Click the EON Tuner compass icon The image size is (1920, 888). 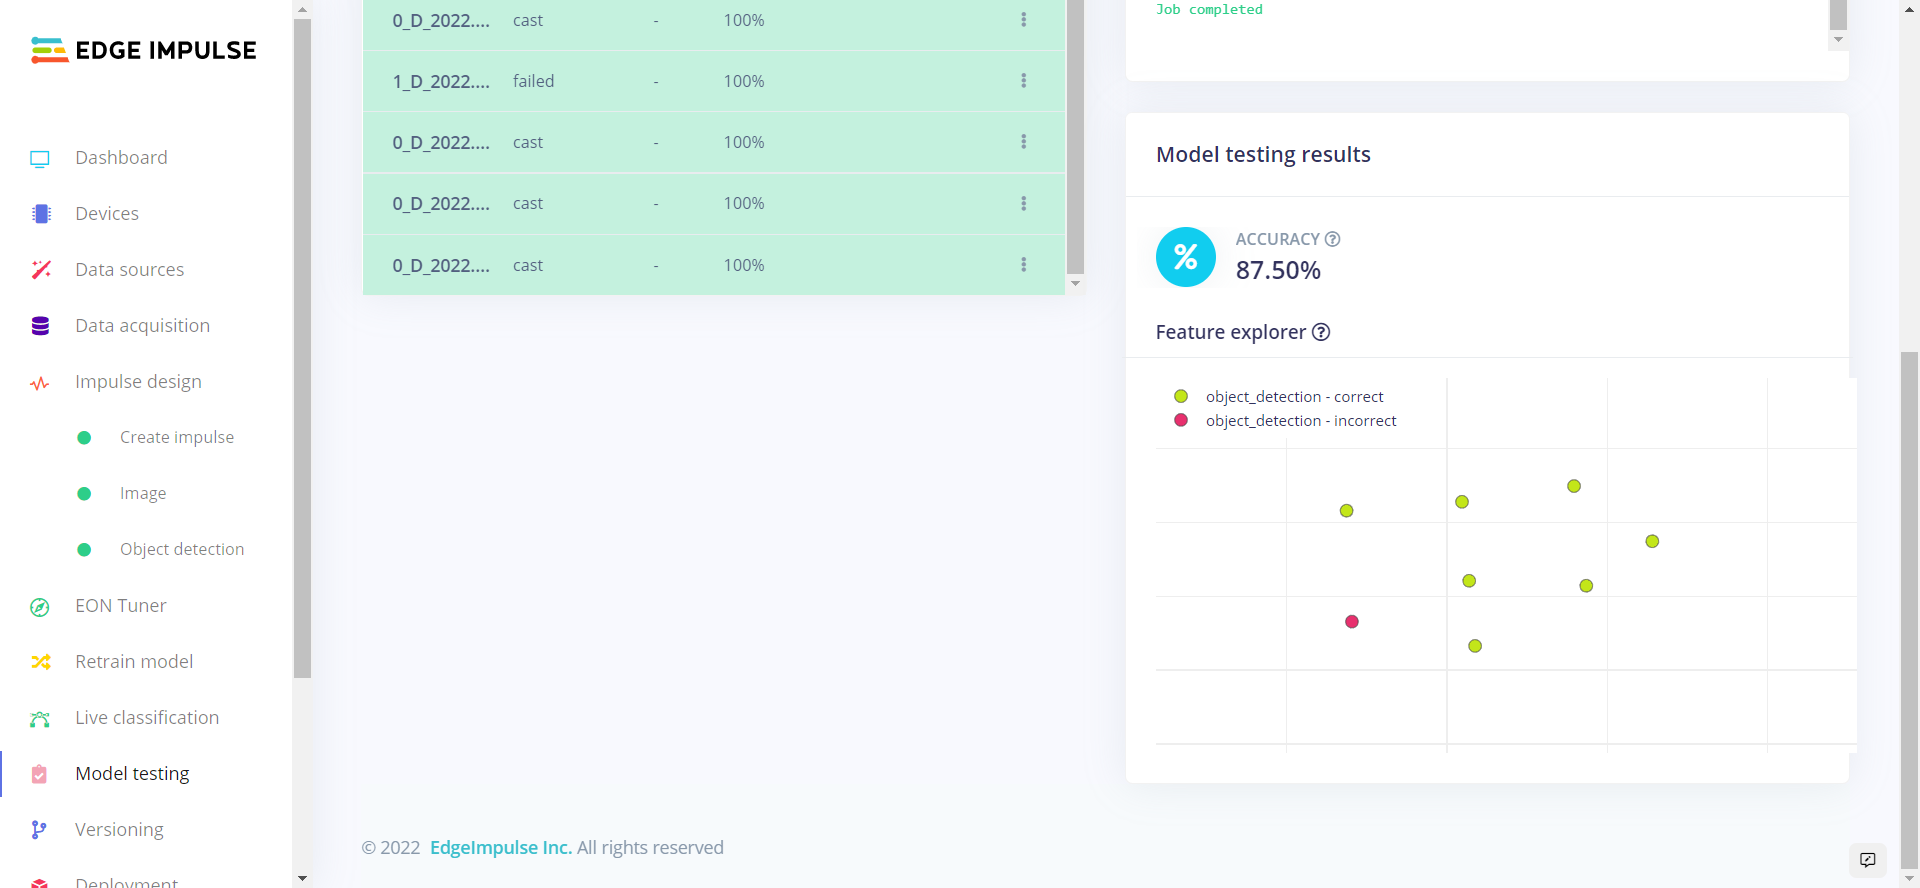[40, 607]
